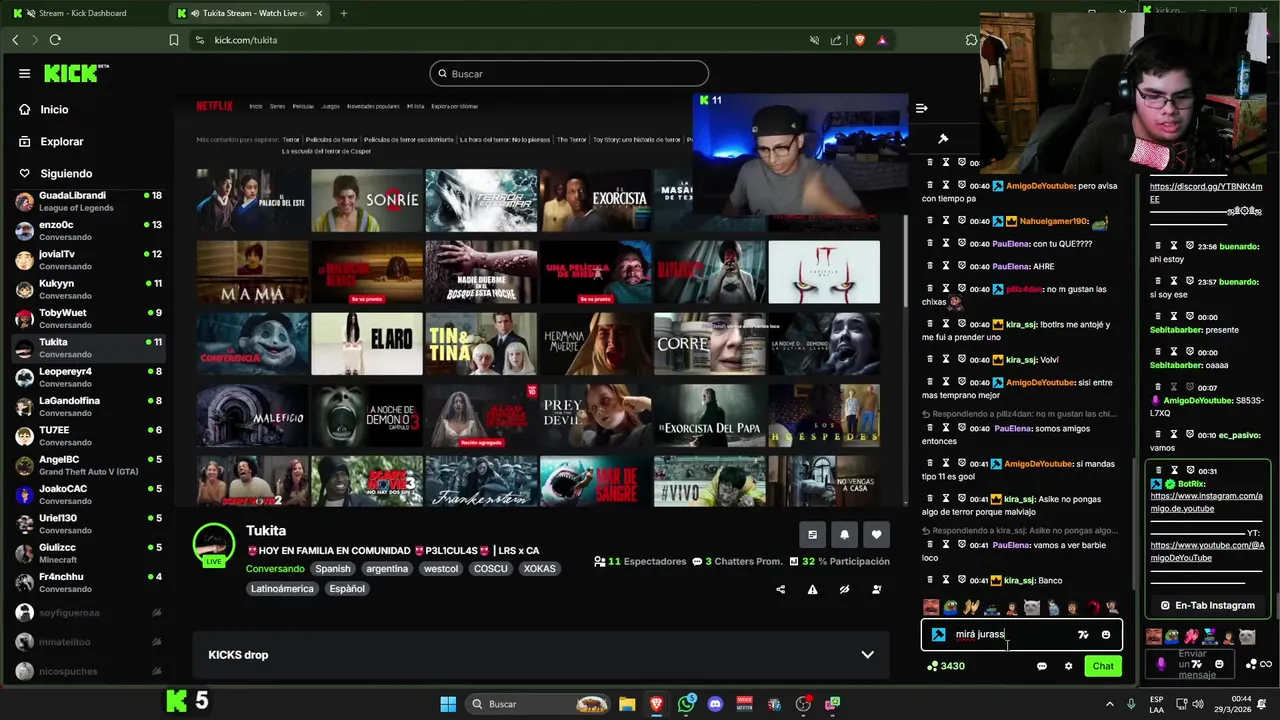Image resolution: width=1280 pixels, height=720 pixels.
Task: Click the 3430 channel points balance
Action: tap(946, 666)
